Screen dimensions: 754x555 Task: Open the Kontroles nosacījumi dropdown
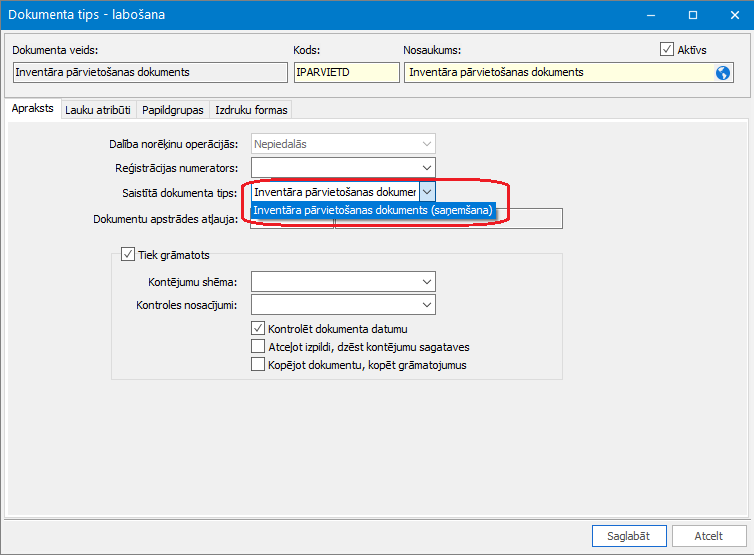(x=427, y=304)
